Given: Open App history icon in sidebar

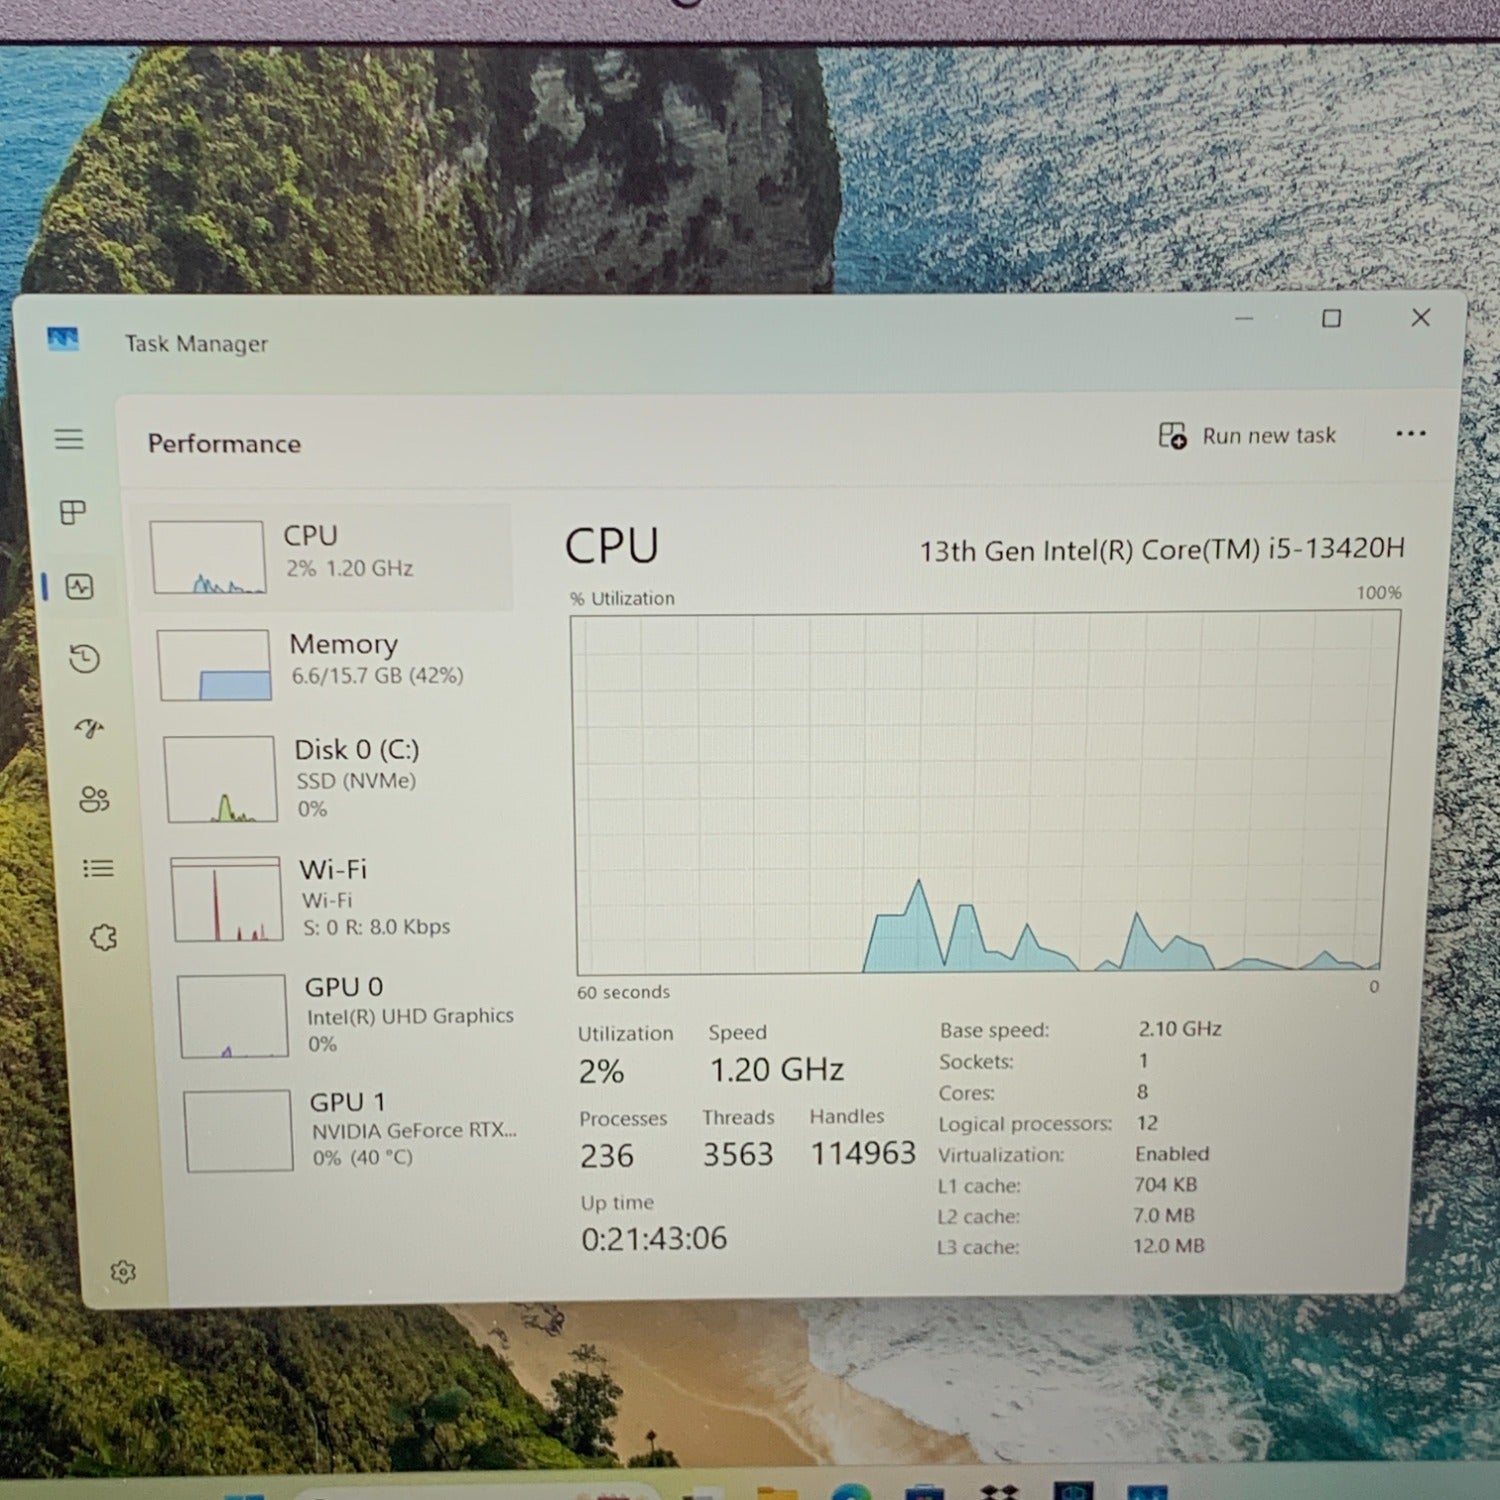Looking at the screenshot, I should coord(85,659).
